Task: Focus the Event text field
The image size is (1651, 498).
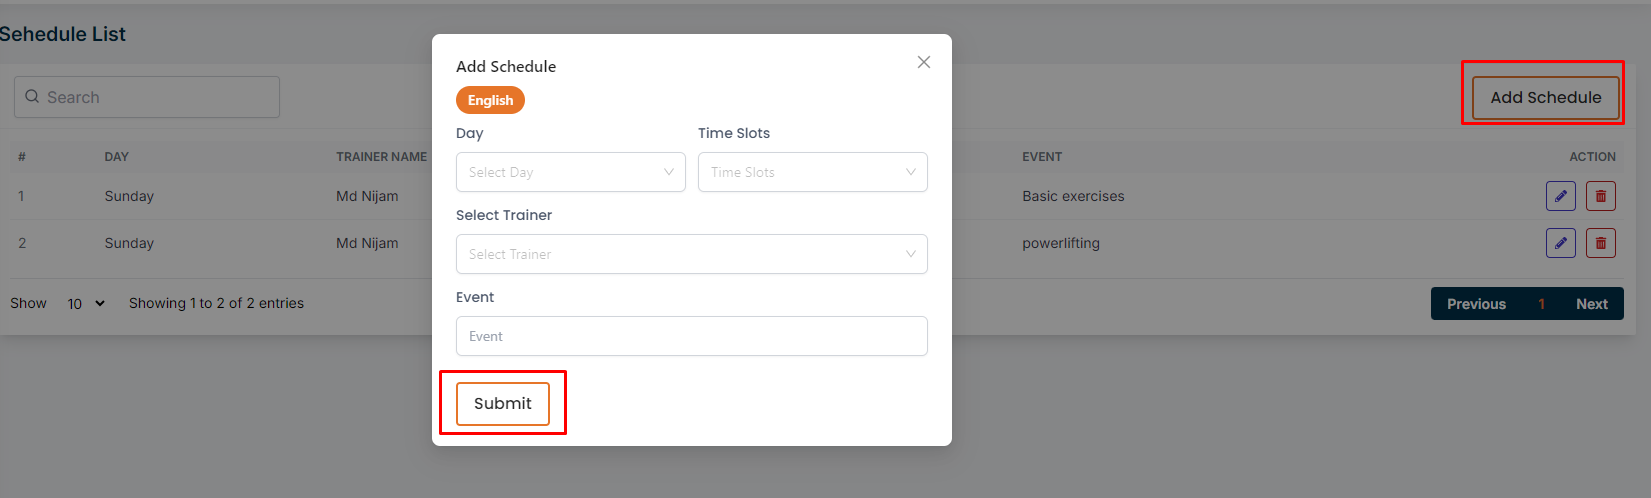Action: click(691, 336)
